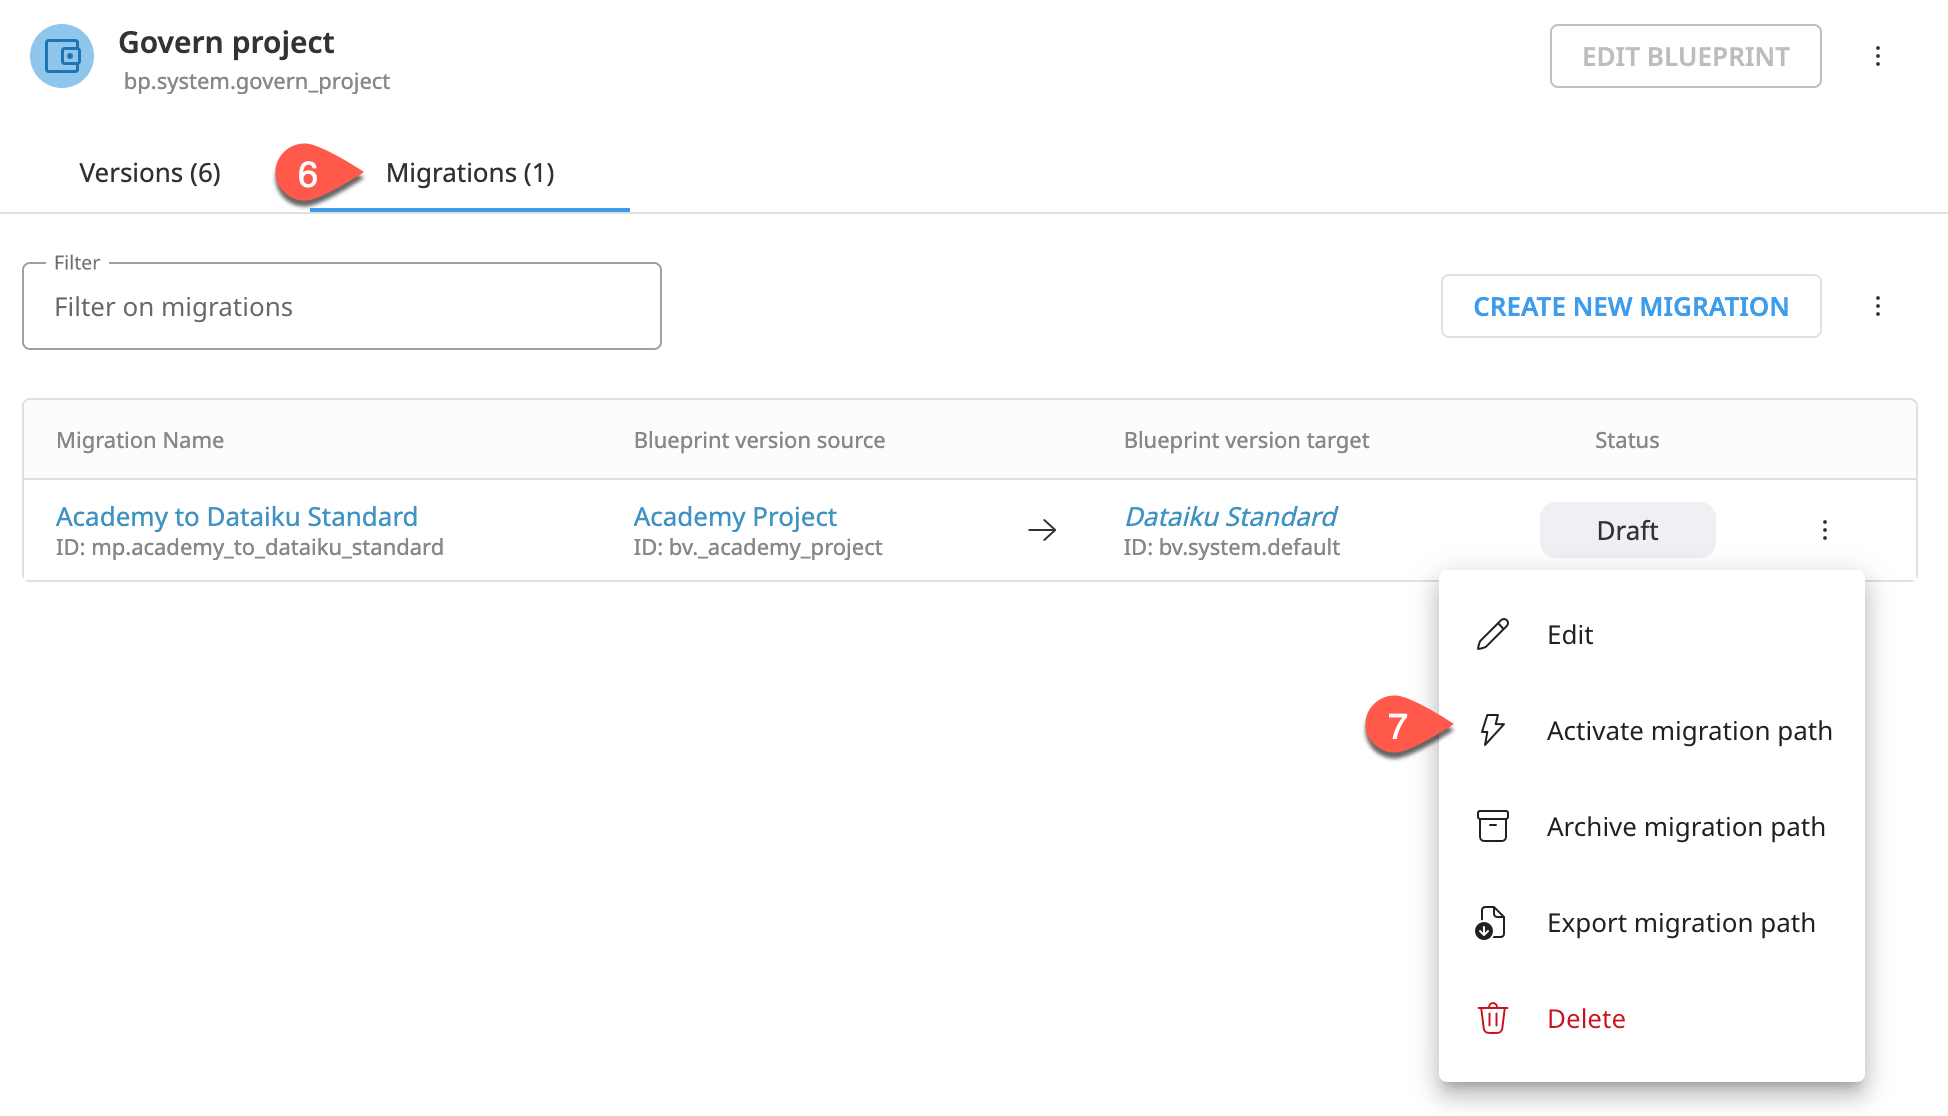Click the export file icon in the menu
The height and width of the screenshot is (1116, 1948).
(1492, 922)
